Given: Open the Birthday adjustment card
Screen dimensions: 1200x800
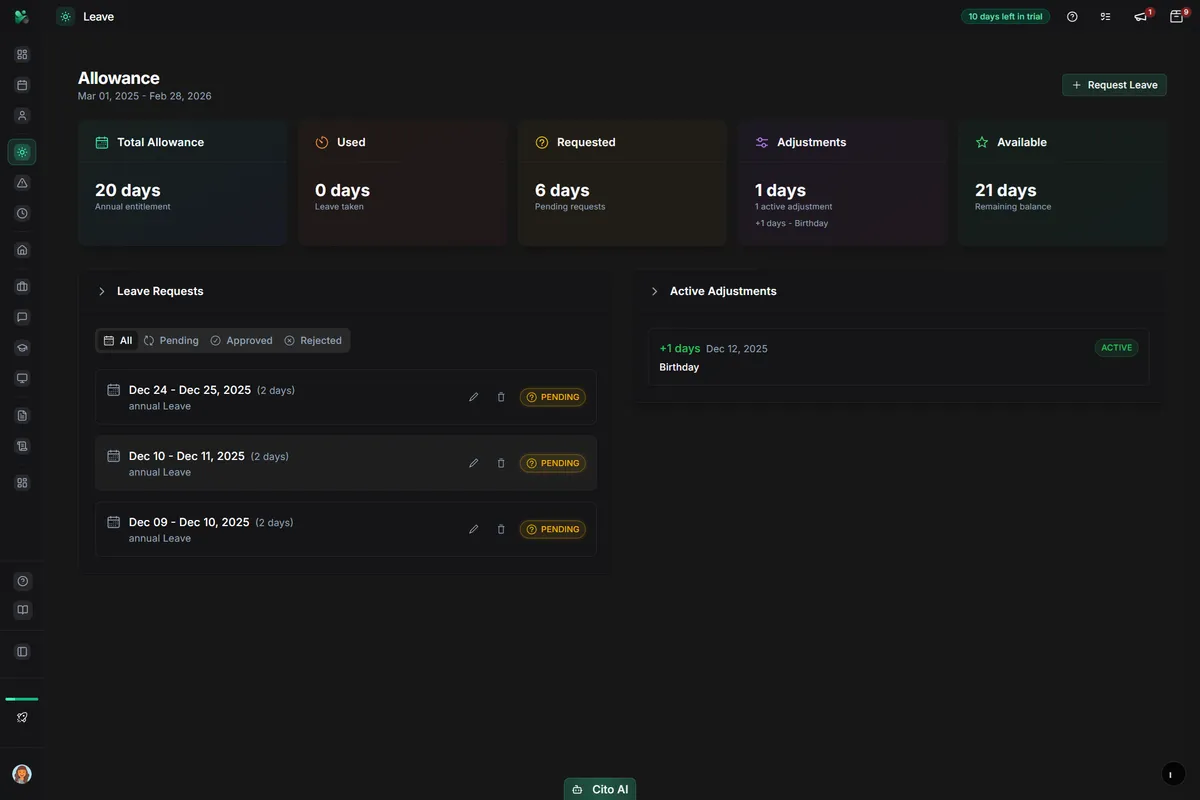Looking at the screenshot, I should pyautogui.click(x=899, y=357).
